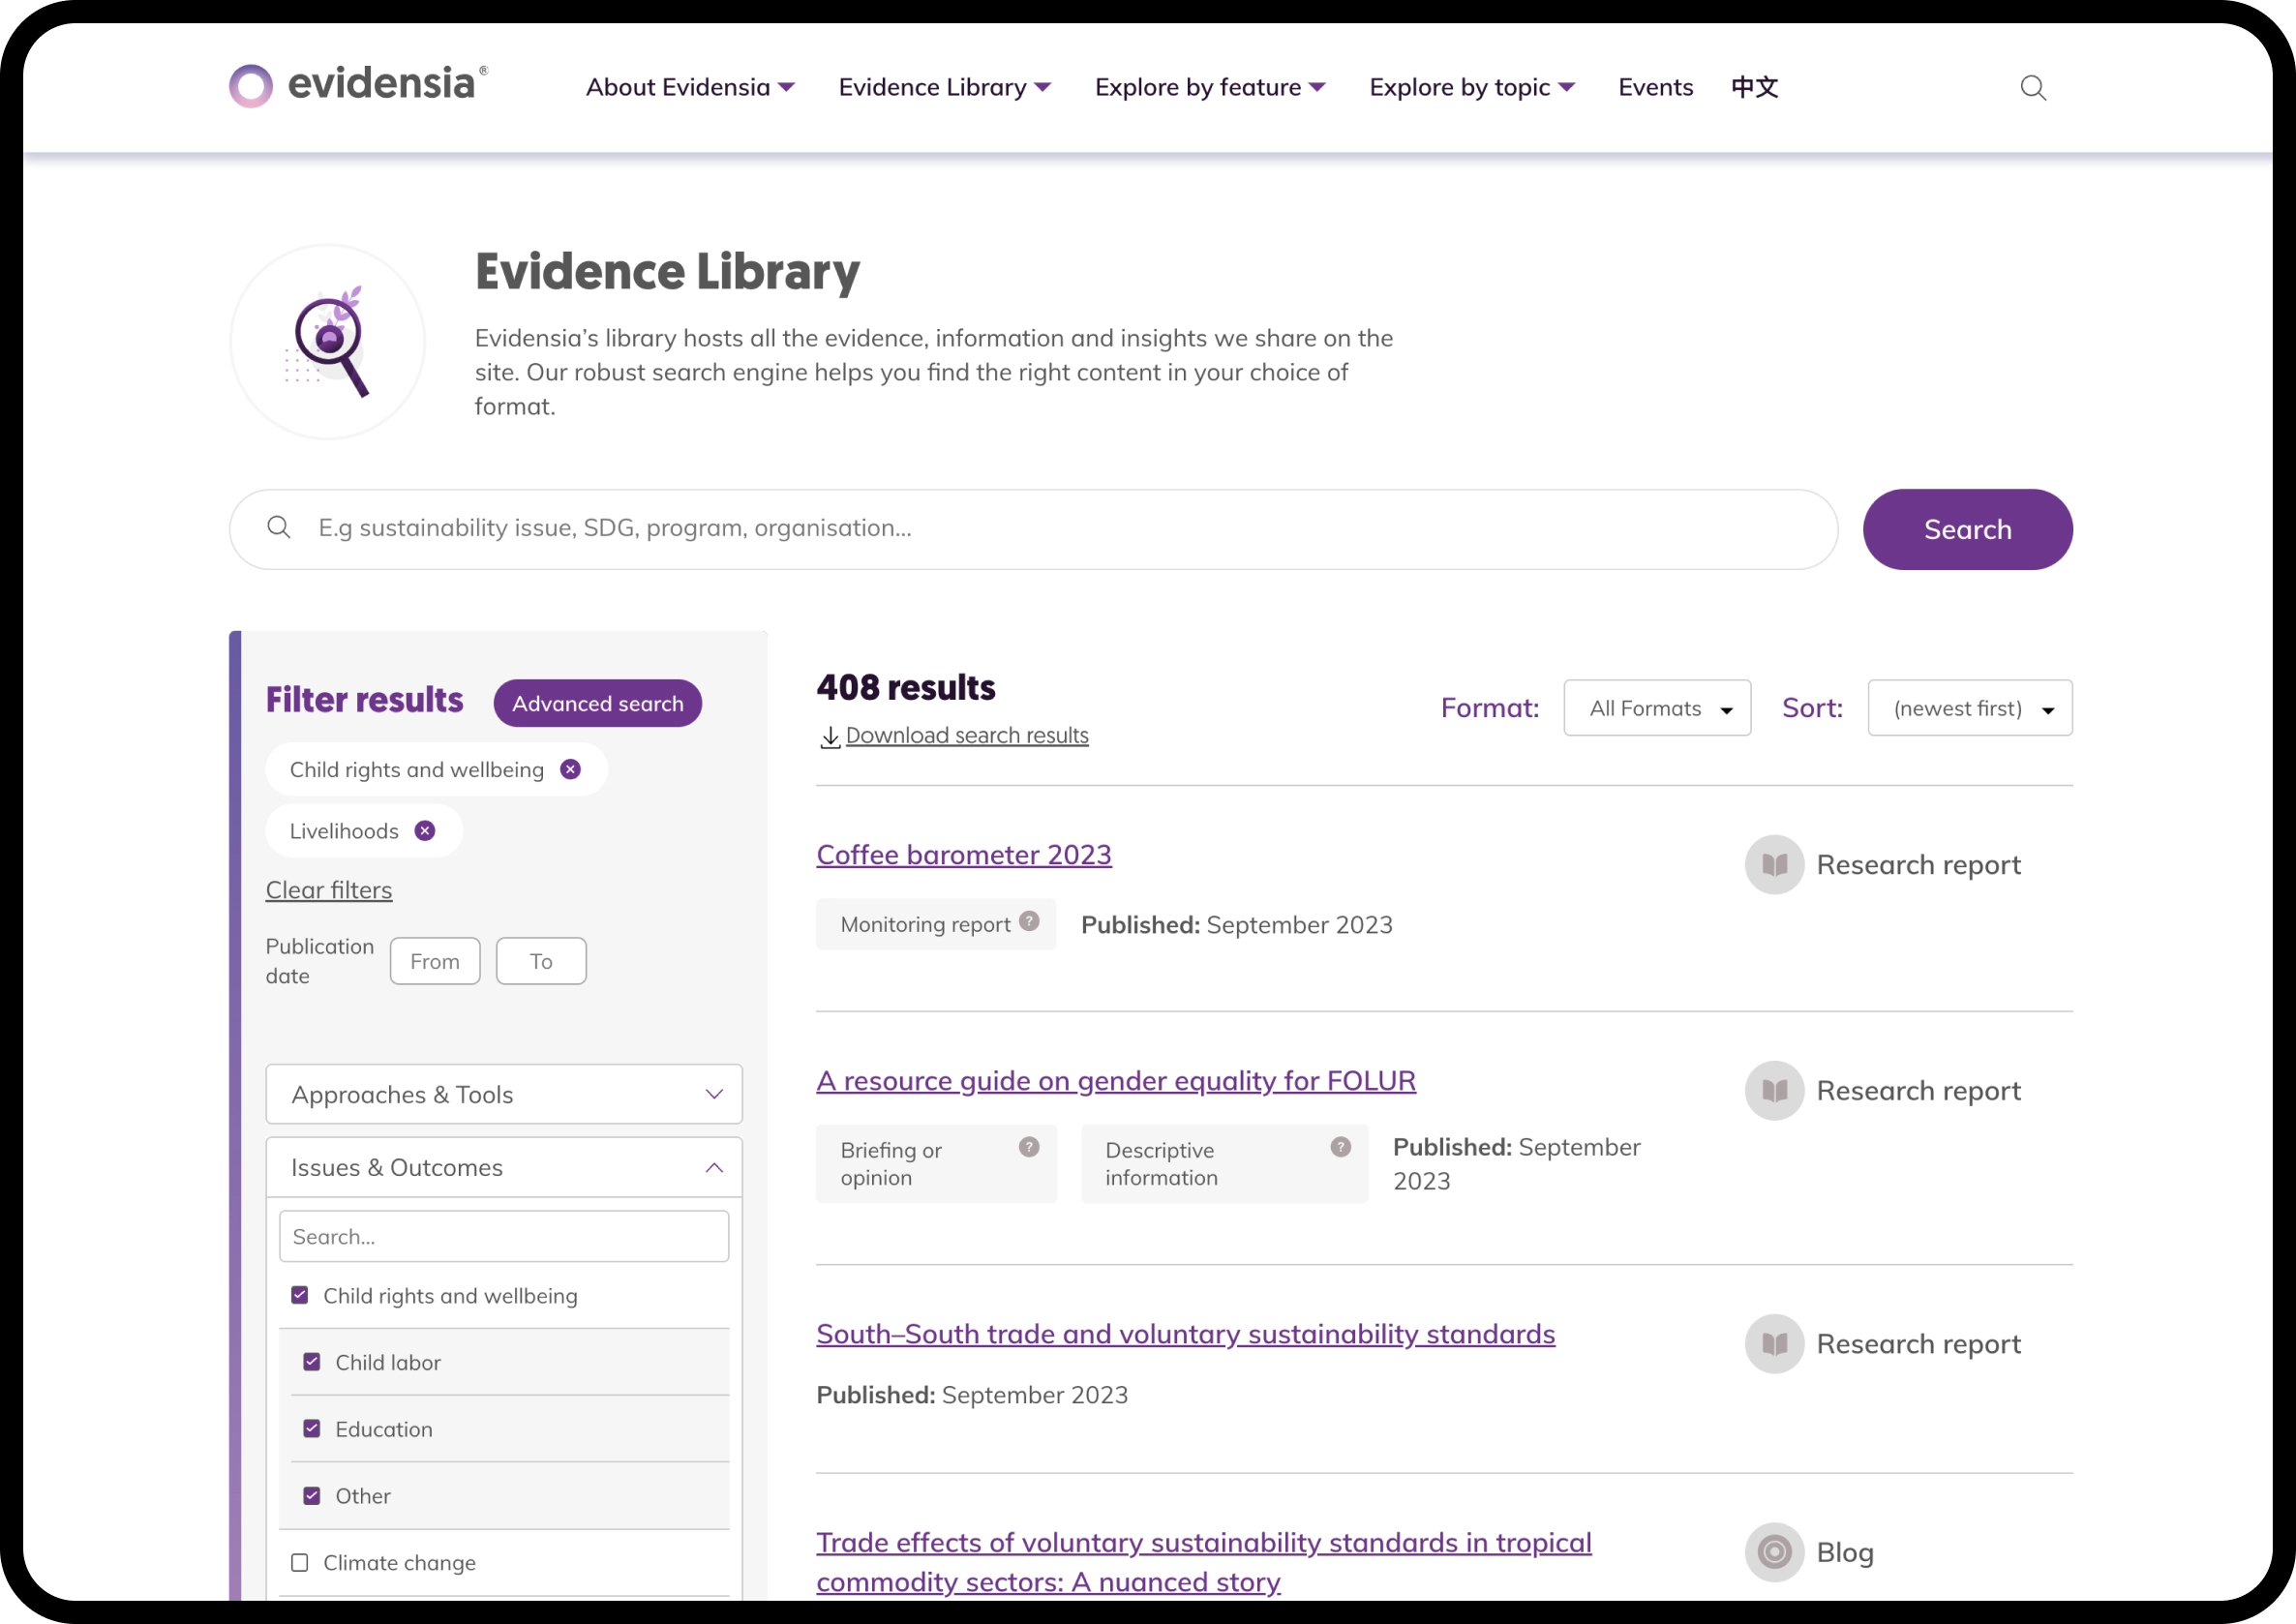Click the Briefing or opinion tag
Viewport: 2296px width, 1624px height.
click(936, 1164)
